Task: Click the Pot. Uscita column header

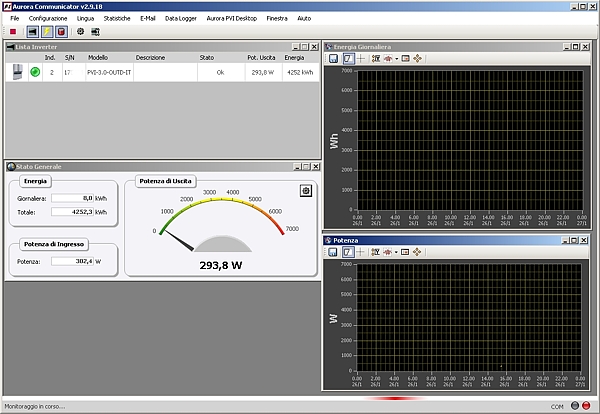Action: [x=261, y=58]
